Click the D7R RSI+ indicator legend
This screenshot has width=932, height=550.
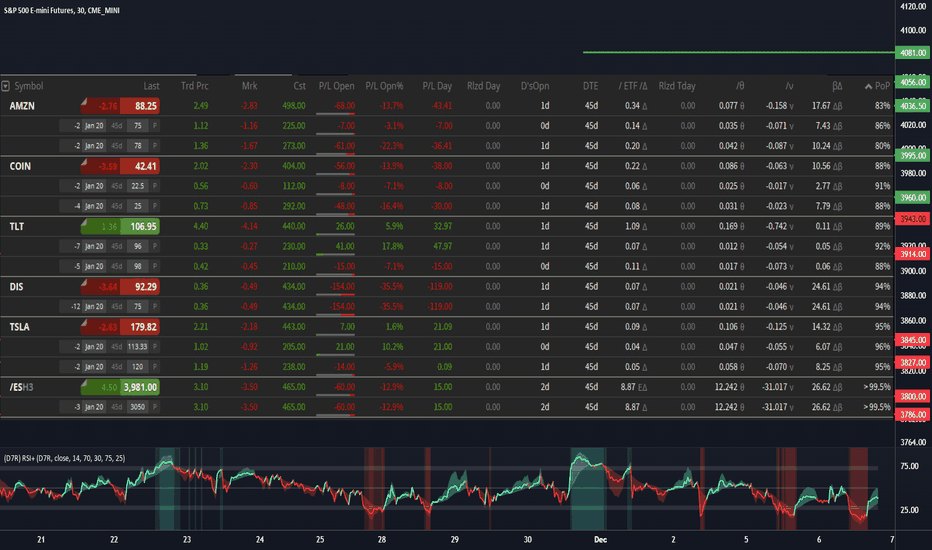click(x=64, y=458)
